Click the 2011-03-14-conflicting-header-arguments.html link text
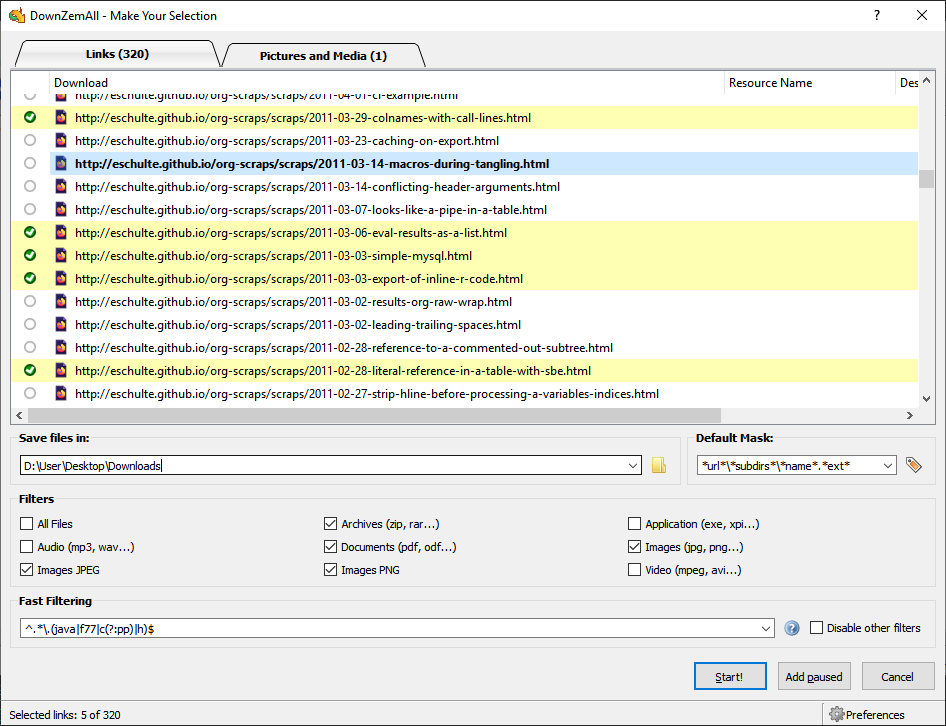Screen dimensions: 946x726 [317, 186]
